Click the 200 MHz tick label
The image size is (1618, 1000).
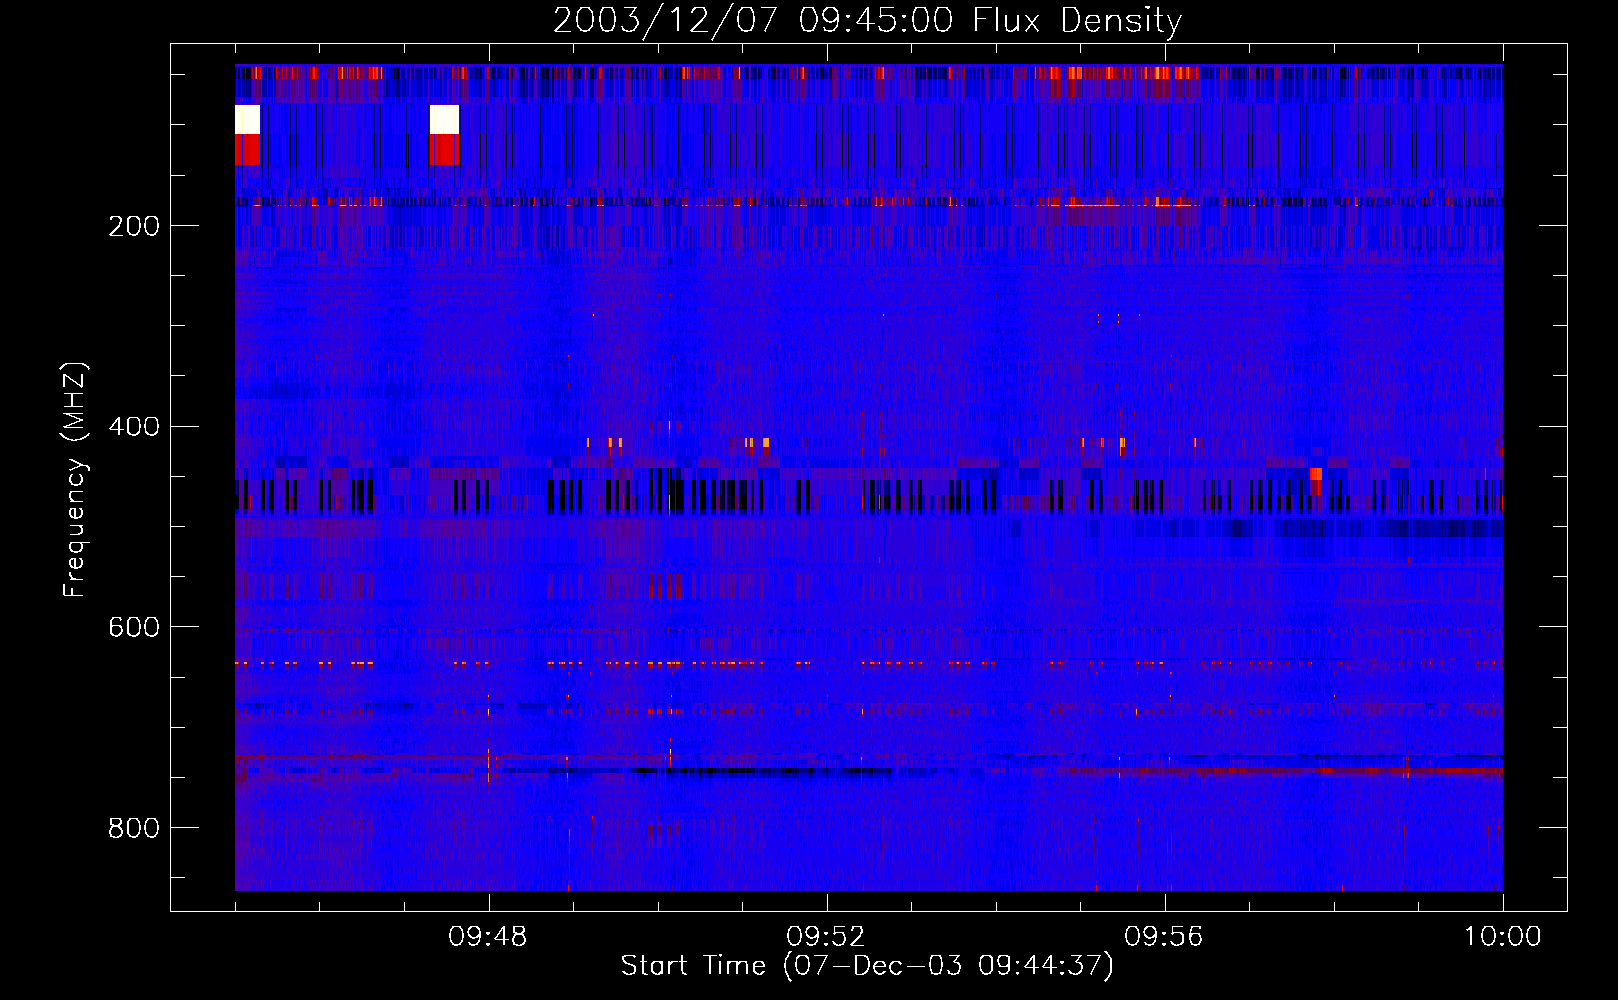134,226
